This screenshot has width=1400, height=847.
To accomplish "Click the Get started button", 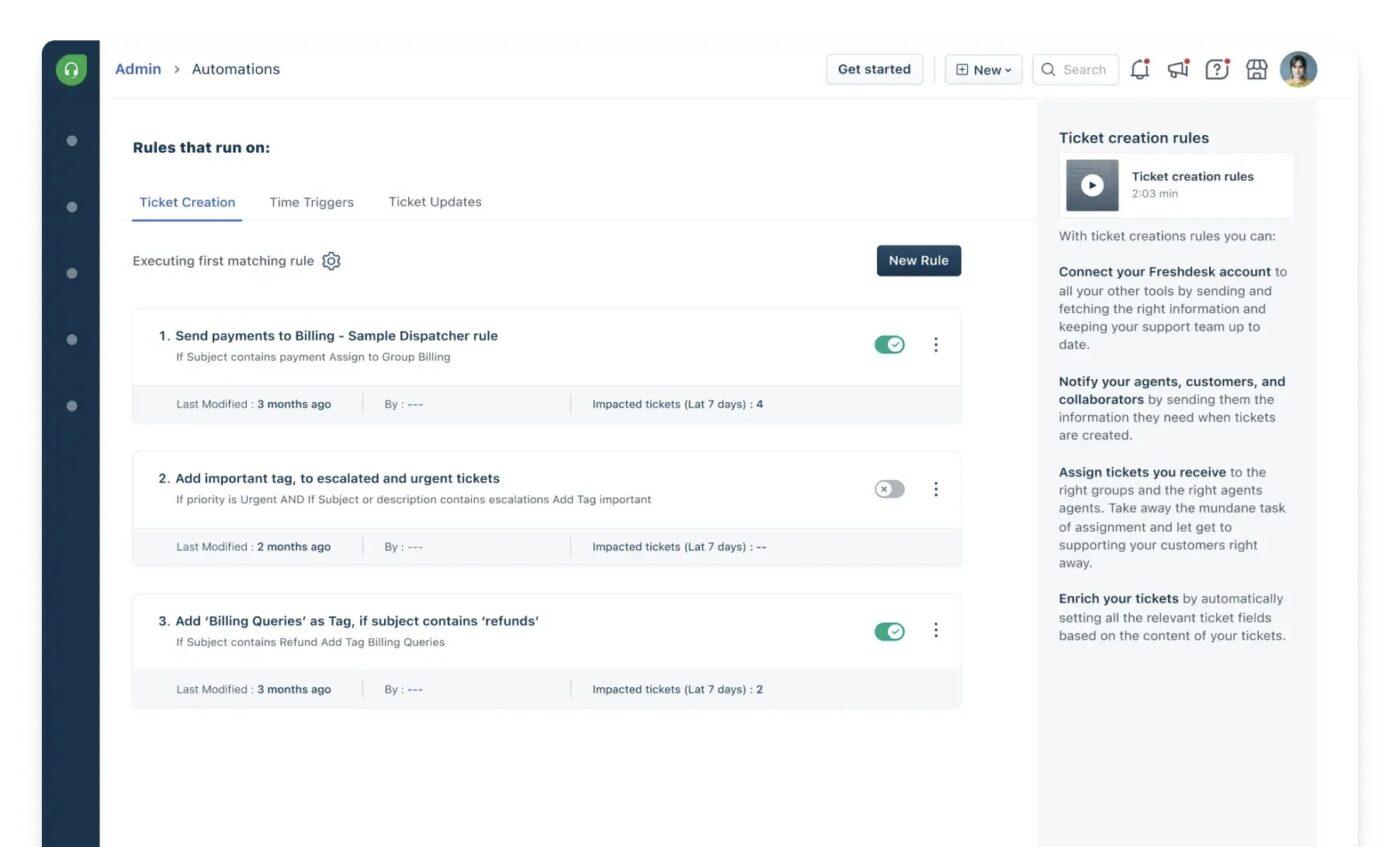I will click(x=873, y=69).
